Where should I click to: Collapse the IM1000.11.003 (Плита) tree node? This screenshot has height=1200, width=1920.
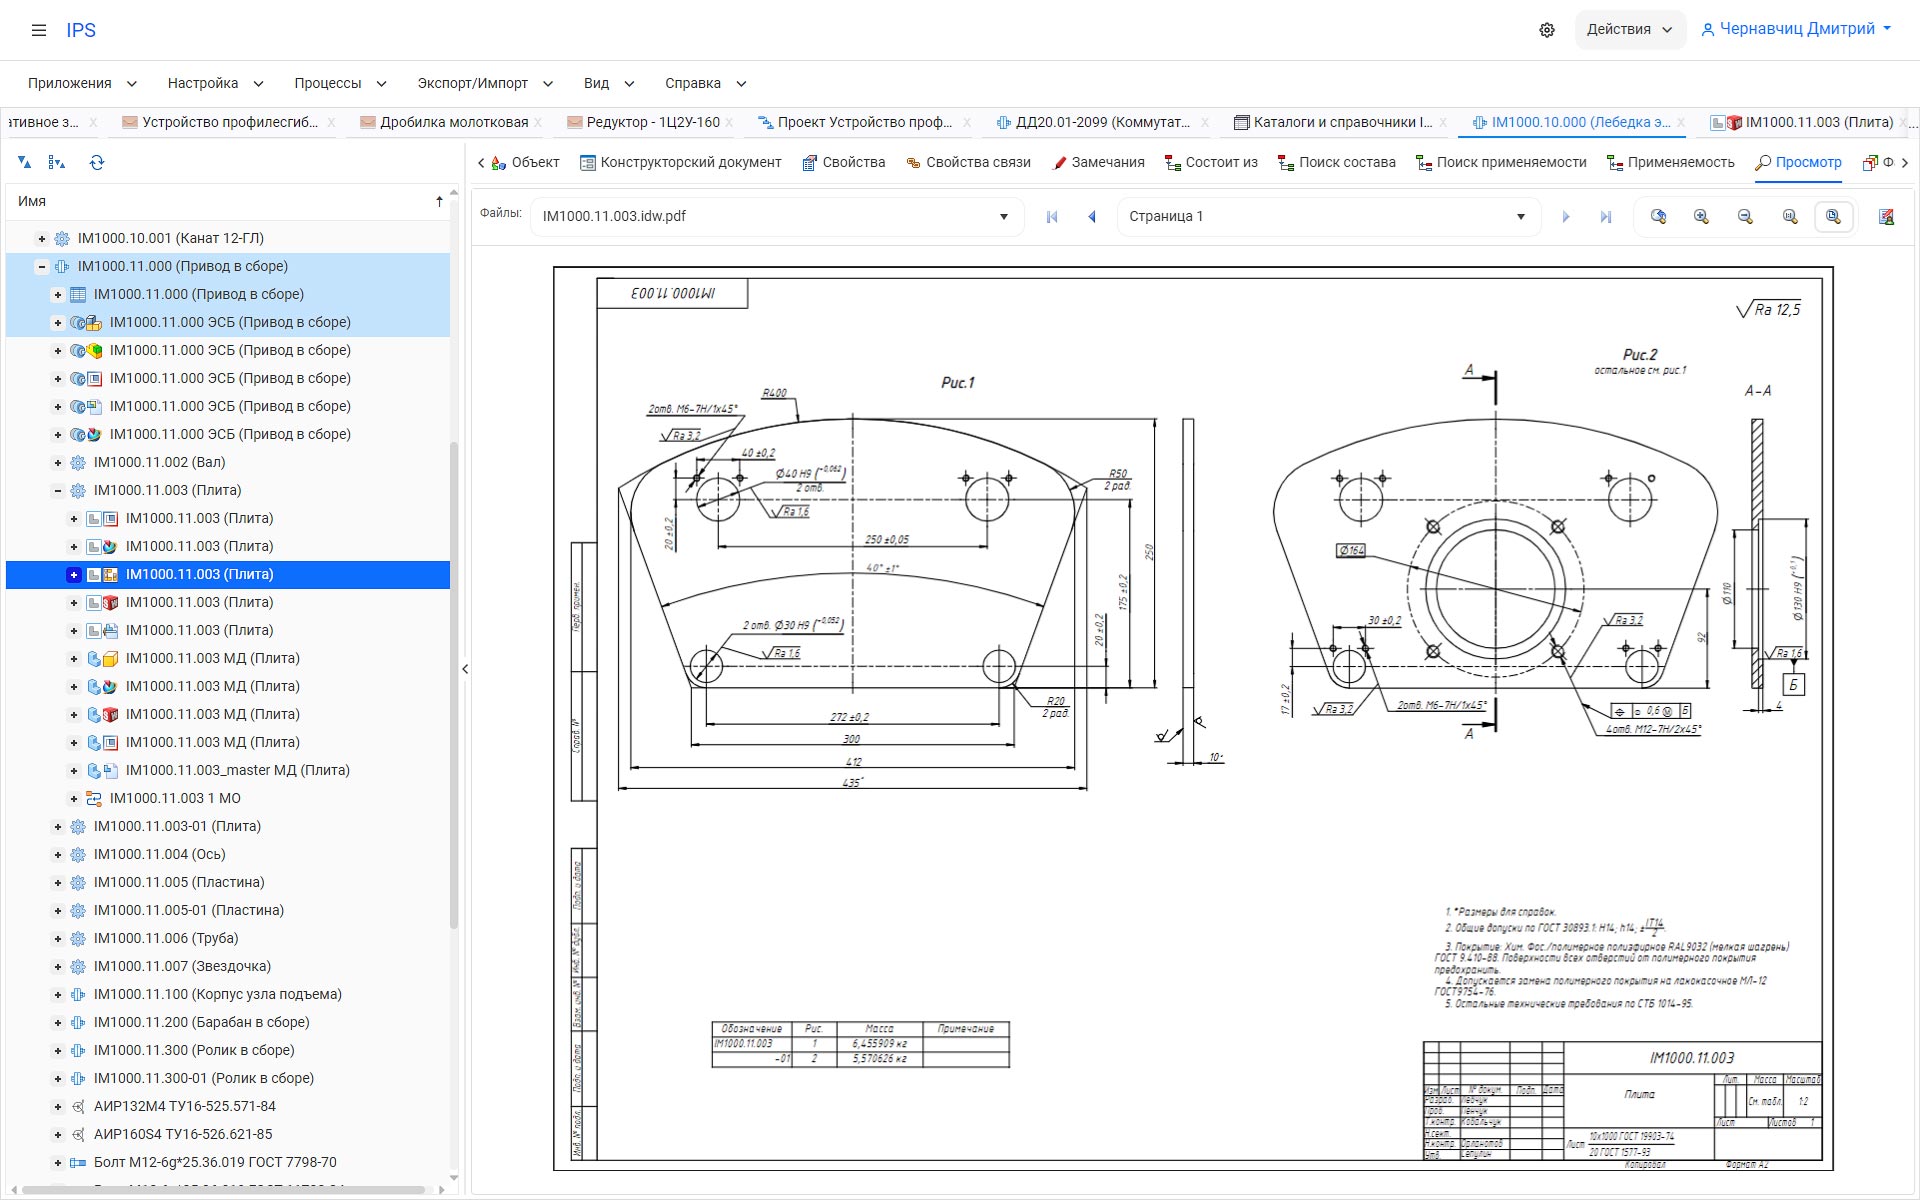coord(58,491)
